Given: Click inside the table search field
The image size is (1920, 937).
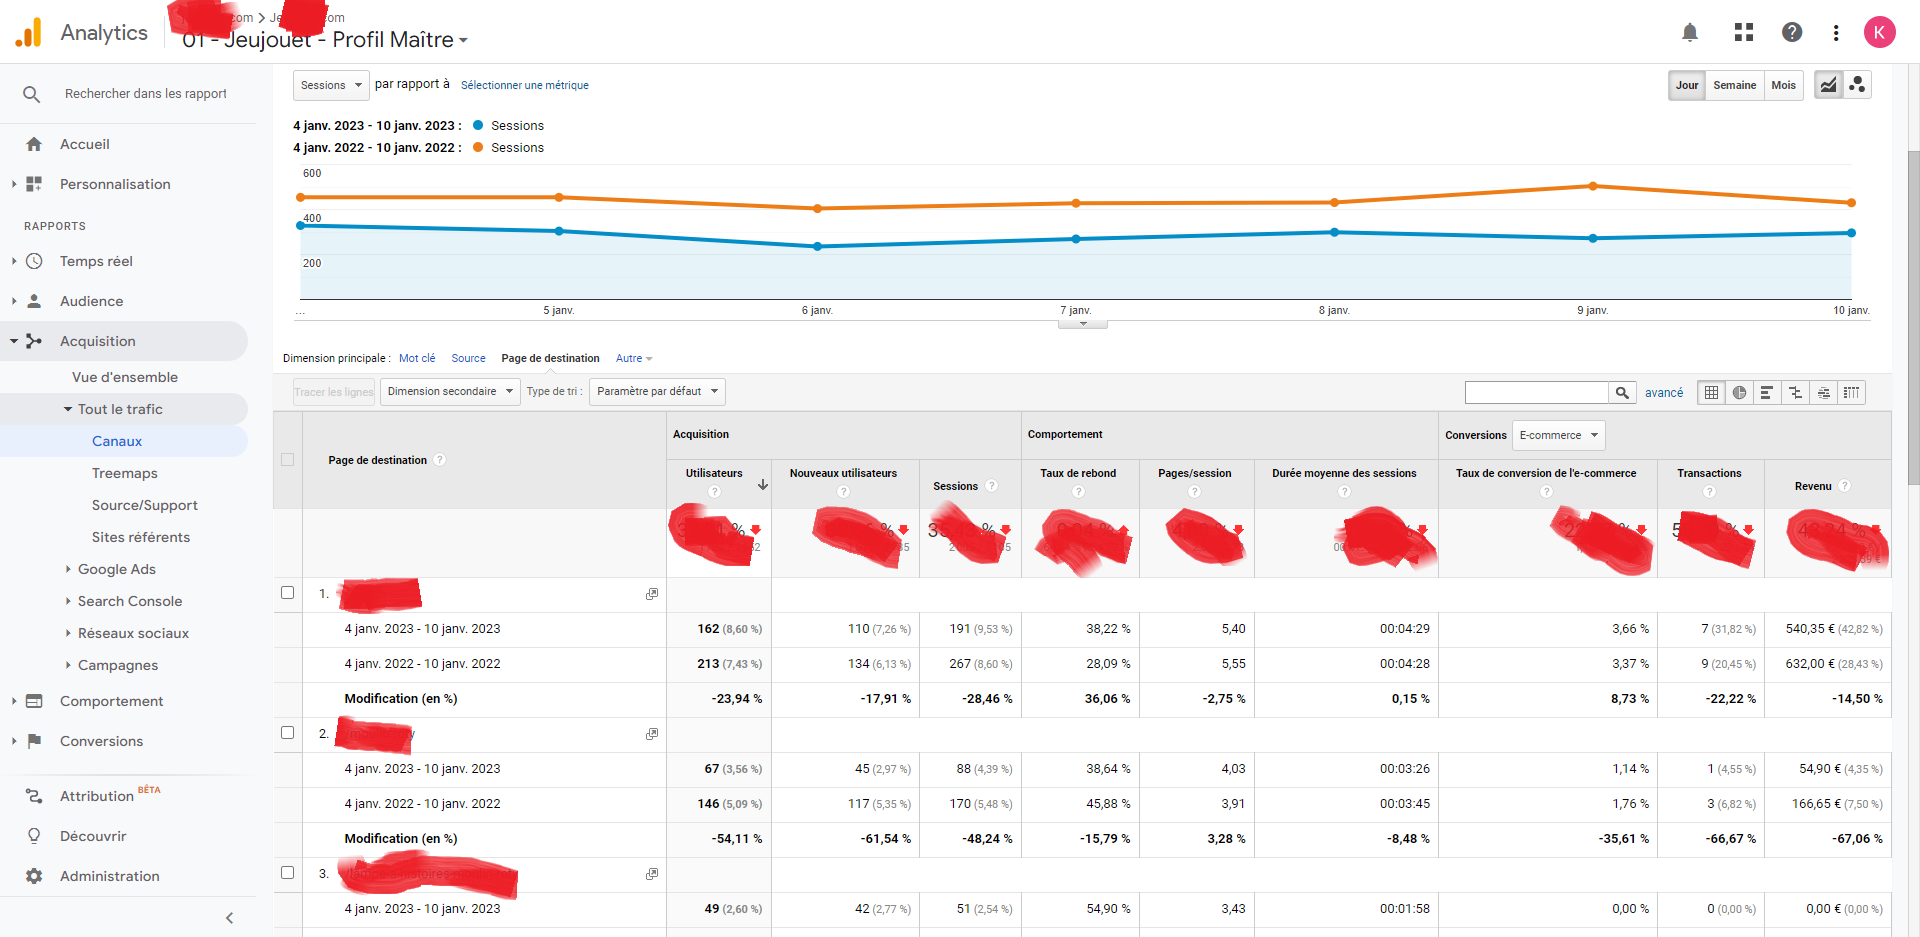Looking at the screenshot, I should click(1537, 392).
